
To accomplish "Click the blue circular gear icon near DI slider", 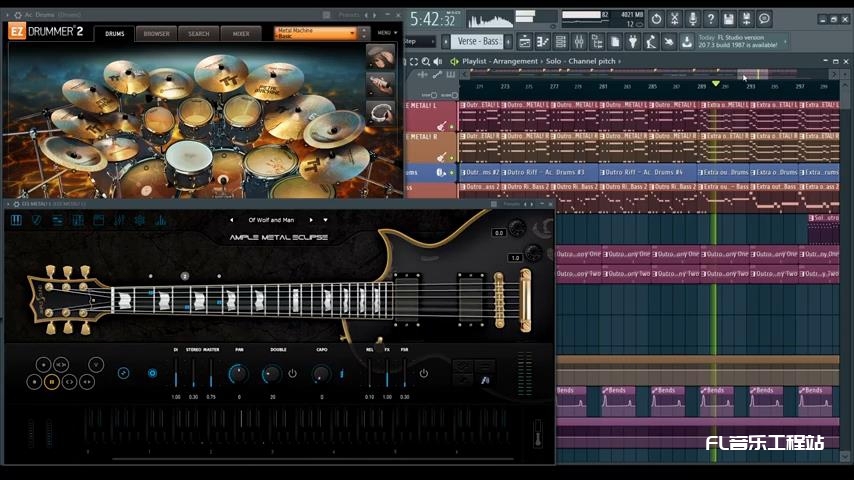I will [152, 373].
